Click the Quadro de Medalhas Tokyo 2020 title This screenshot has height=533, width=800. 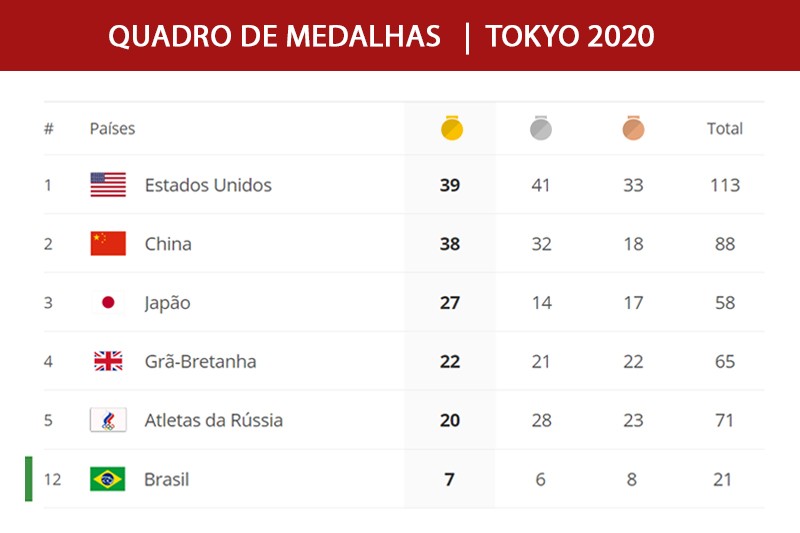(x=381, y=37)
